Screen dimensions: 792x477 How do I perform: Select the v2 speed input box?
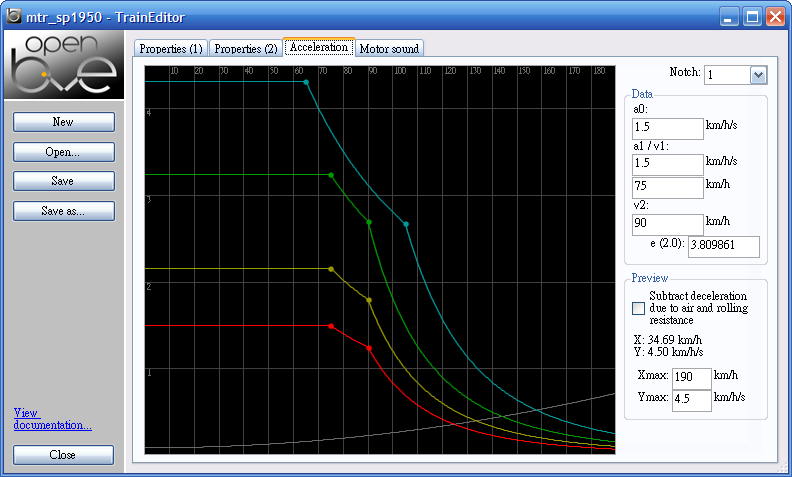click(x=668, y=224)
